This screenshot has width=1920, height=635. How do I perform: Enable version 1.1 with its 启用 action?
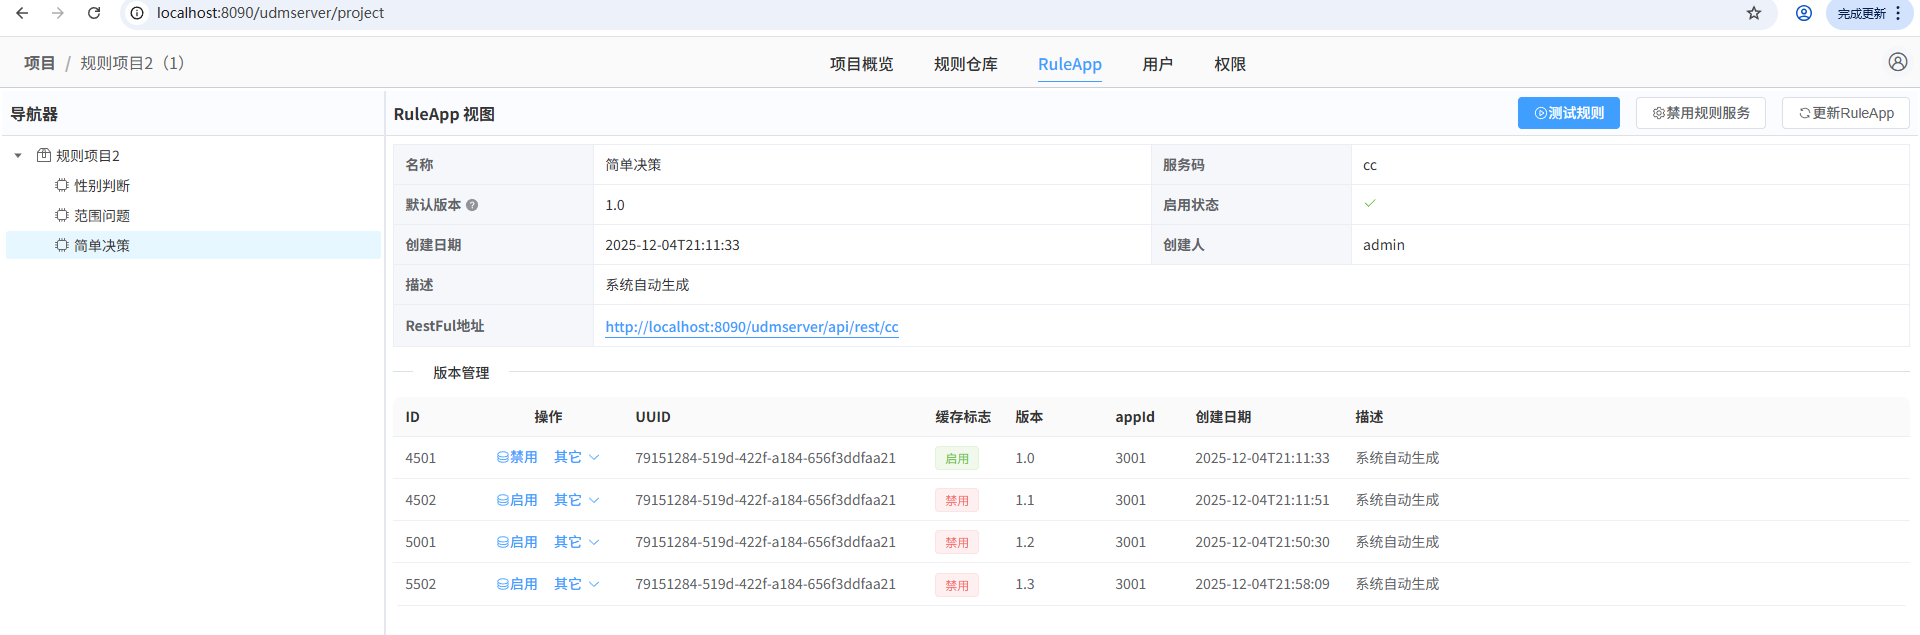[517, 500]
